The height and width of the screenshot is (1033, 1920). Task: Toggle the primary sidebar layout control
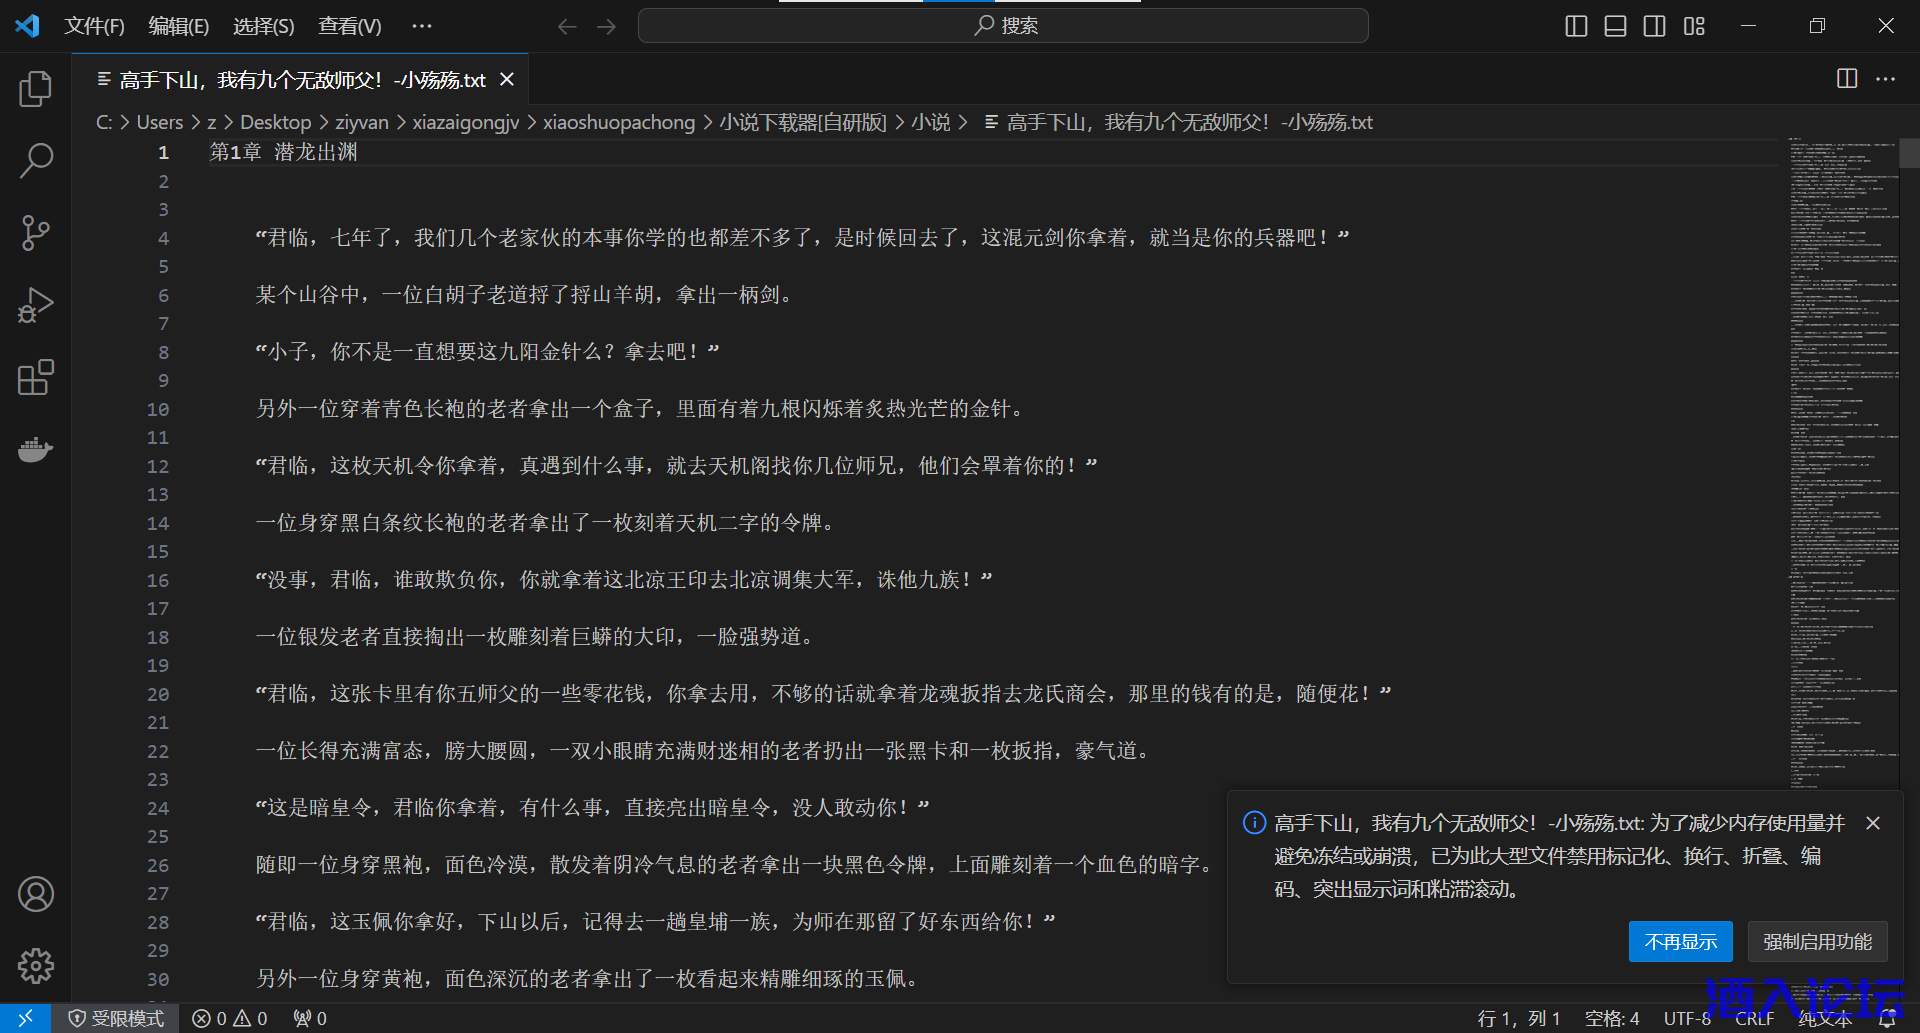(x=1575, y=26)
